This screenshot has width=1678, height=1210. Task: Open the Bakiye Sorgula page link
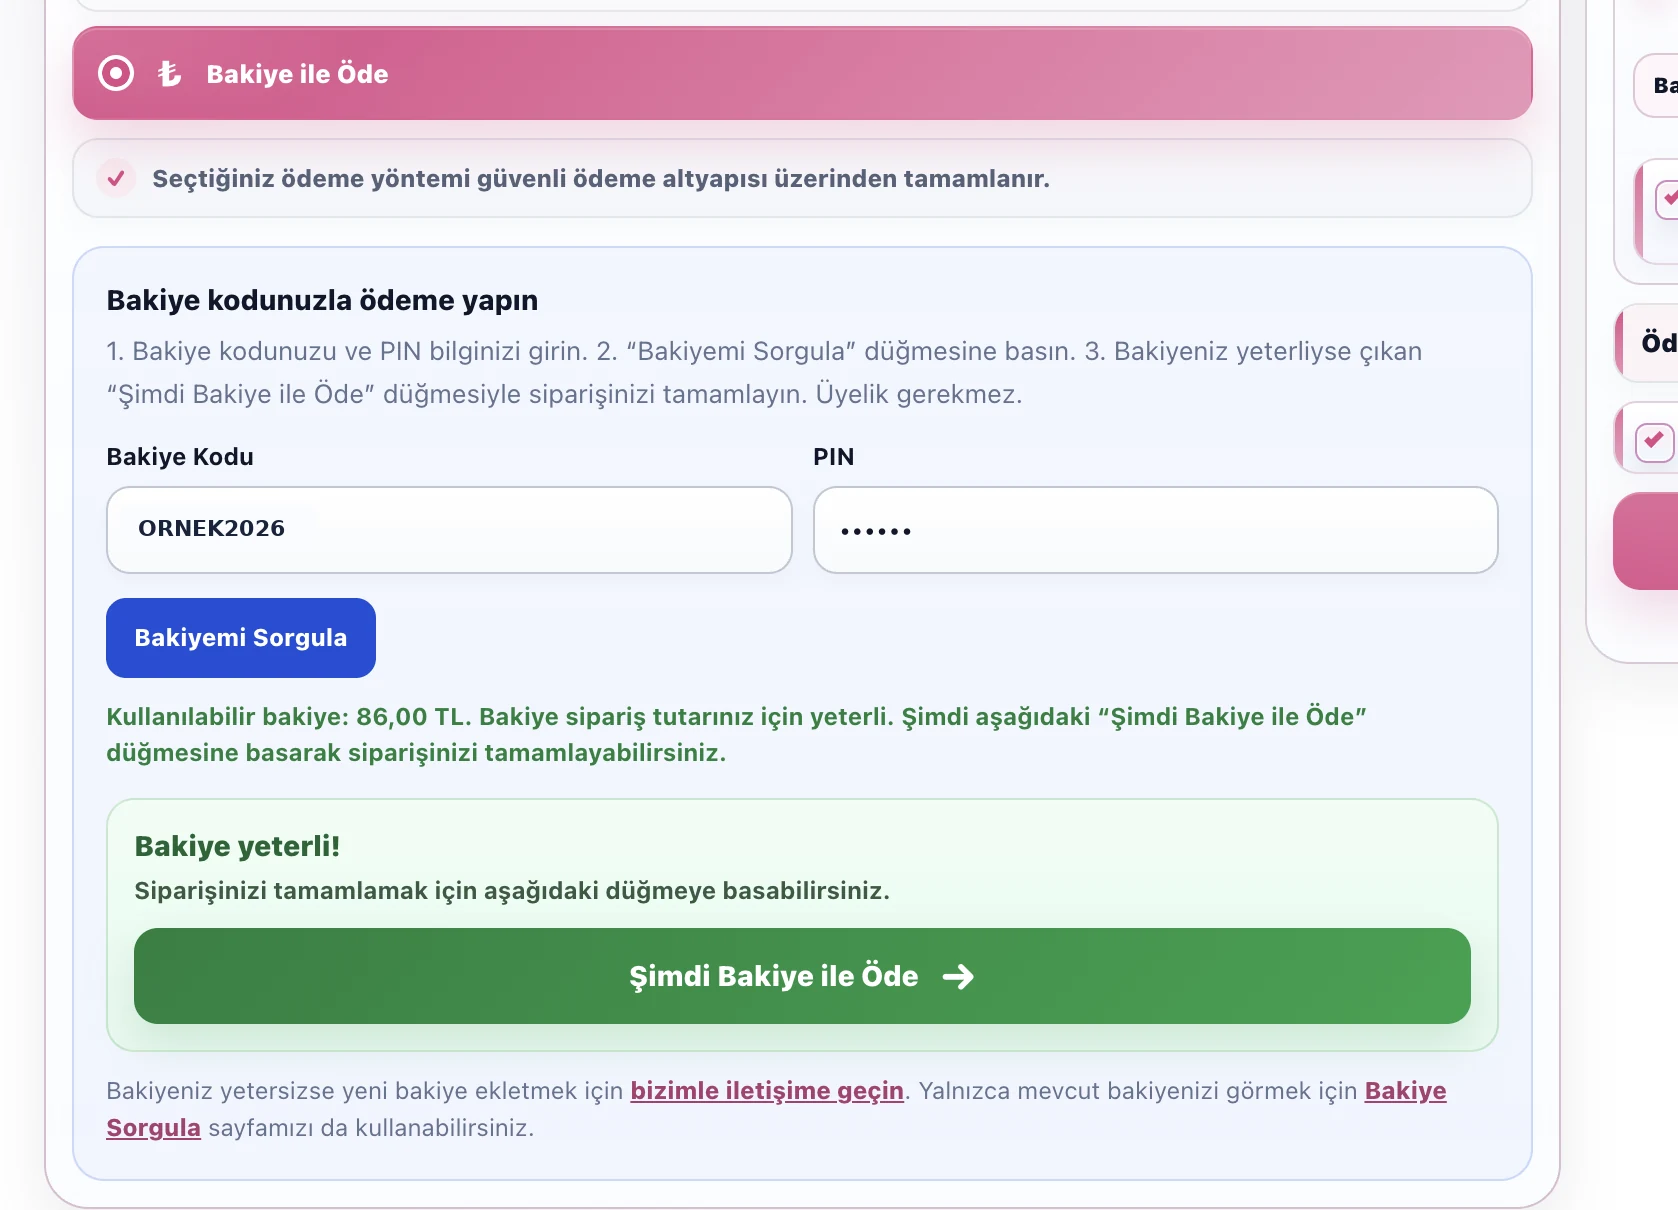(x=776, y=1109)
